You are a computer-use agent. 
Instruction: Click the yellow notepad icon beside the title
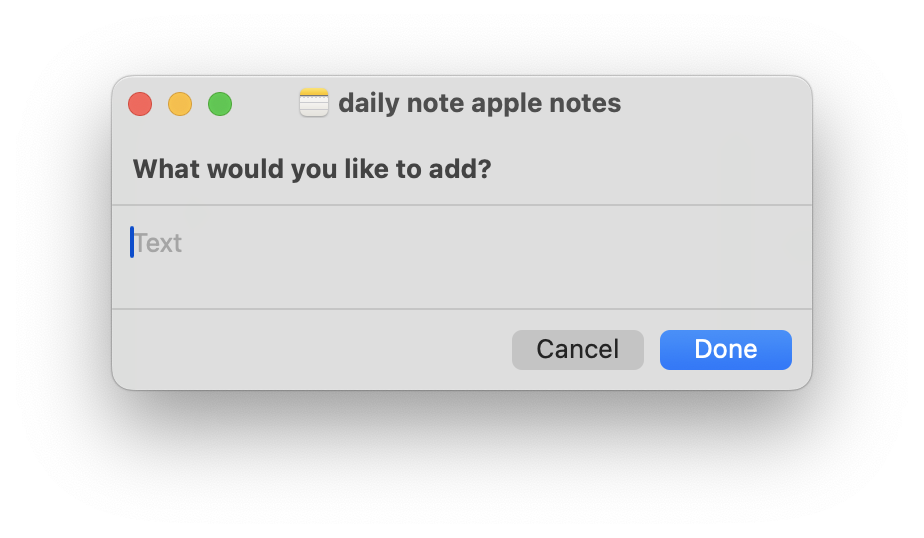point(314,103)
